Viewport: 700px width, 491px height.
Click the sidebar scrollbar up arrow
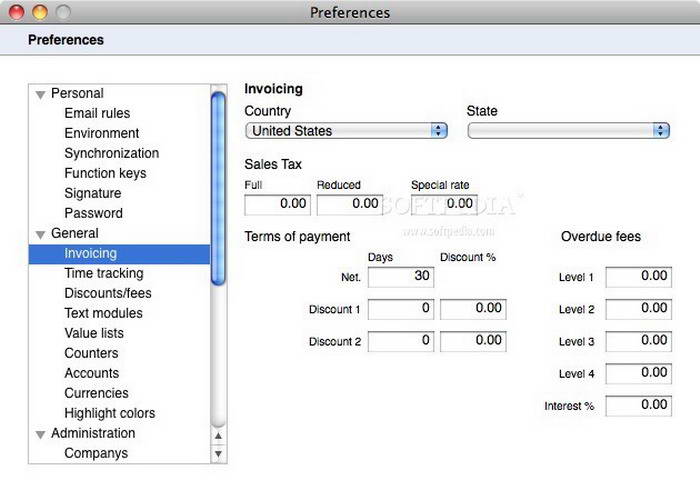(x=219, y=436)
